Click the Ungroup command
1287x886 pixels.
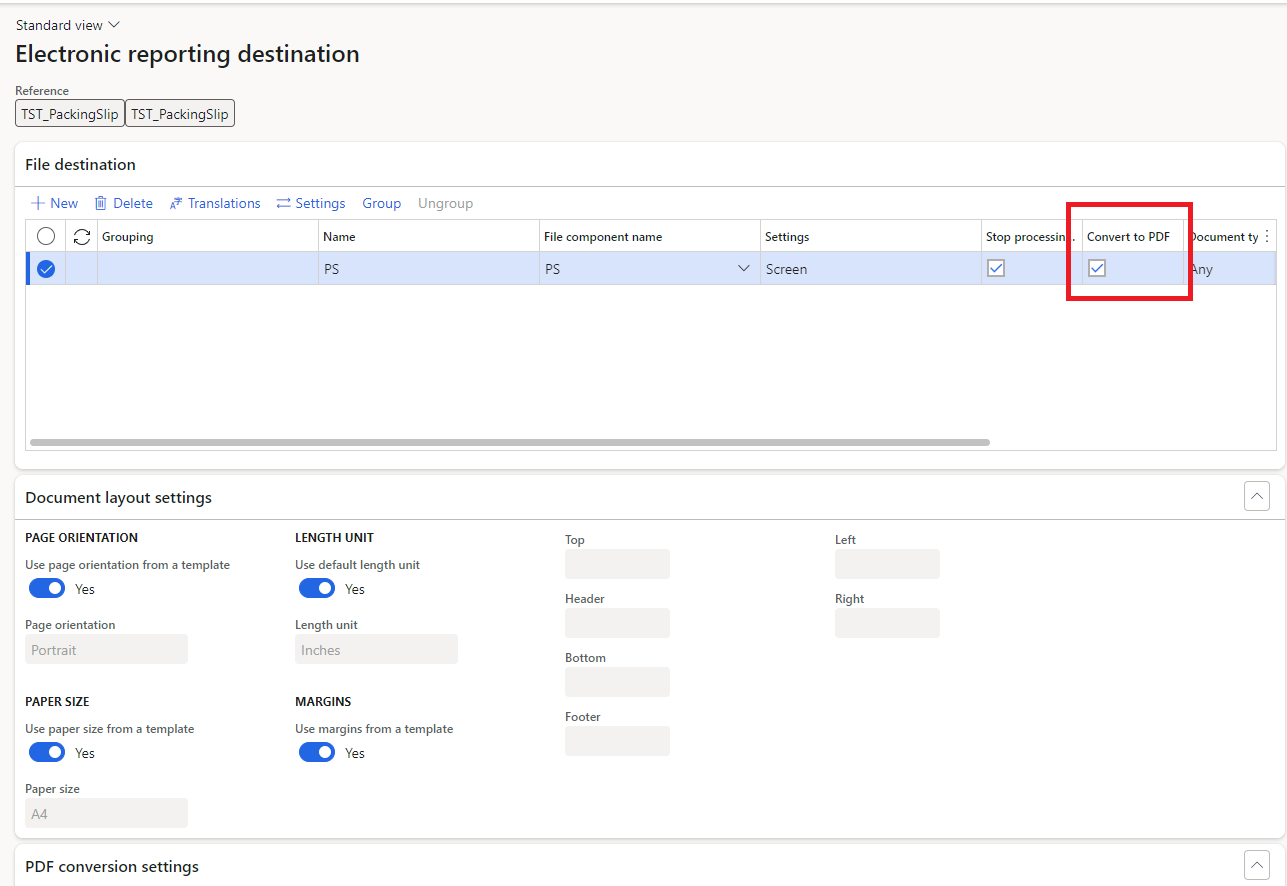pos(445,203)
